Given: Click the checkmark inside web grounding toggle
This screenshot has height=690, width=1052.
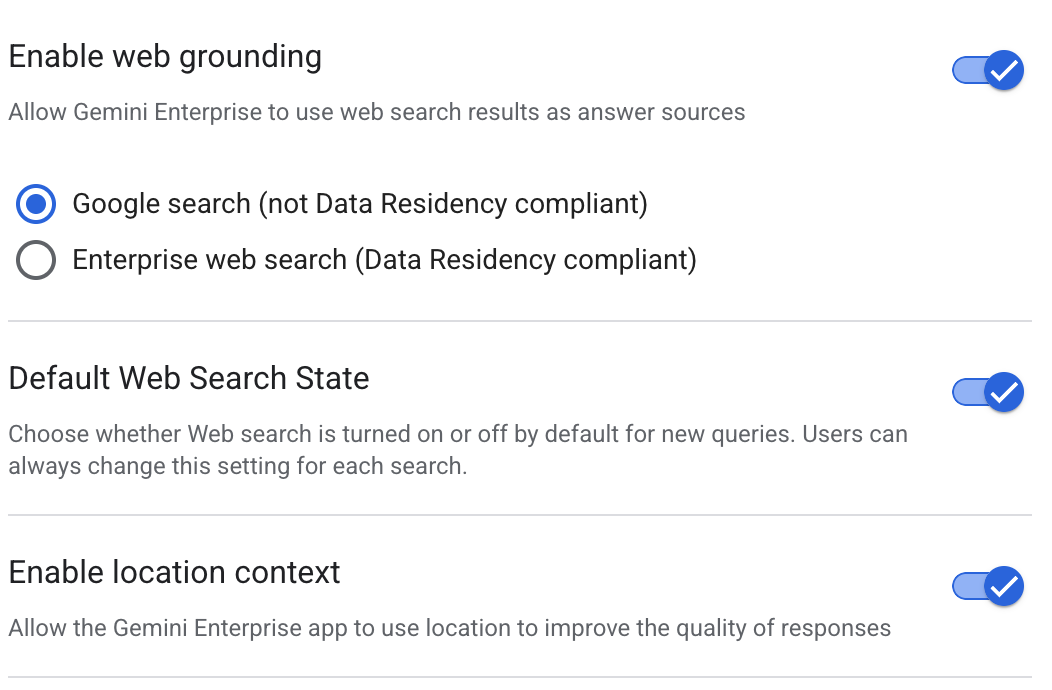Looking at the screenshot, I should [x=1002, y=70].
